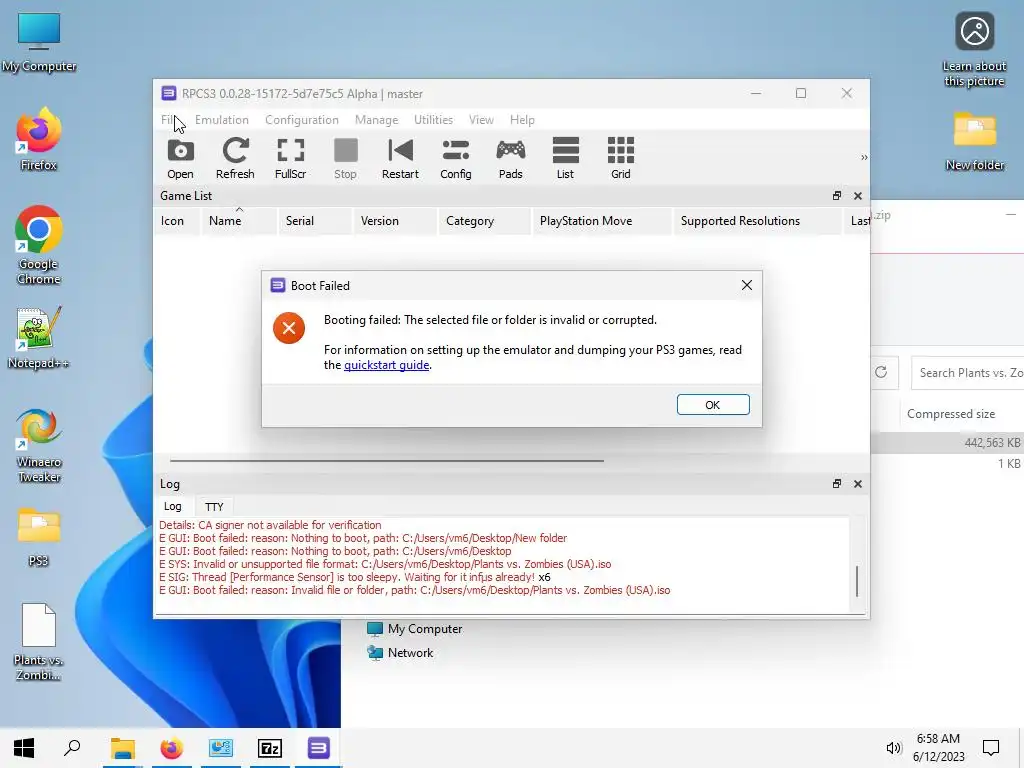
Task: Open the Manage menu
Action: (x=377, y=120)
